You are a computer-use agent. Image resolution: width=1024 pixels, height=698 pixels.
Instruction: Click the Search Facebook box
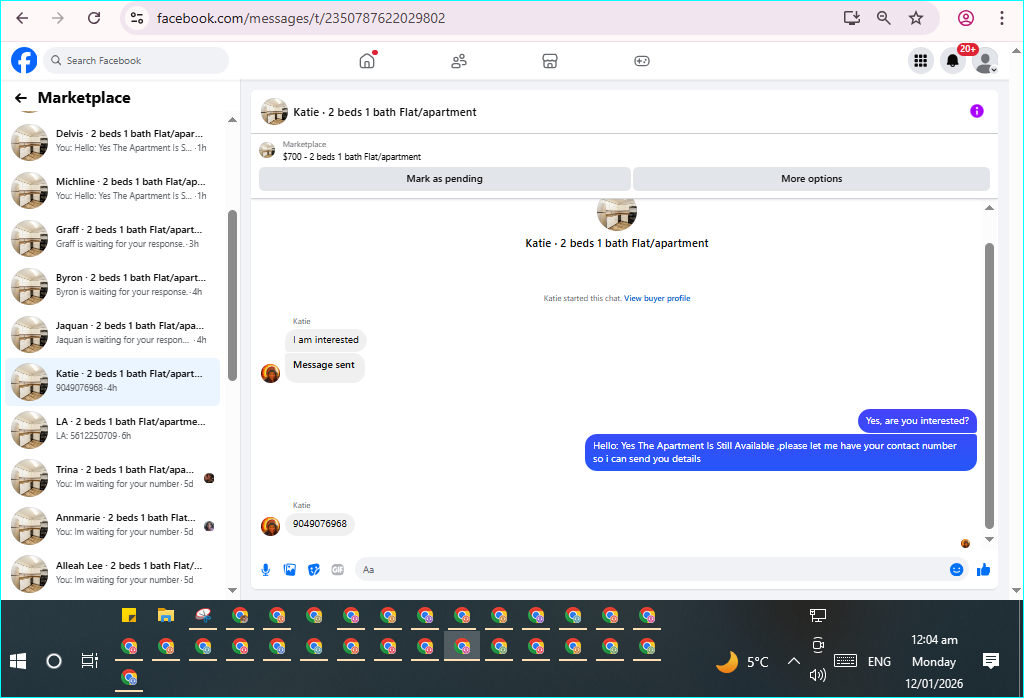click(136, 61)
